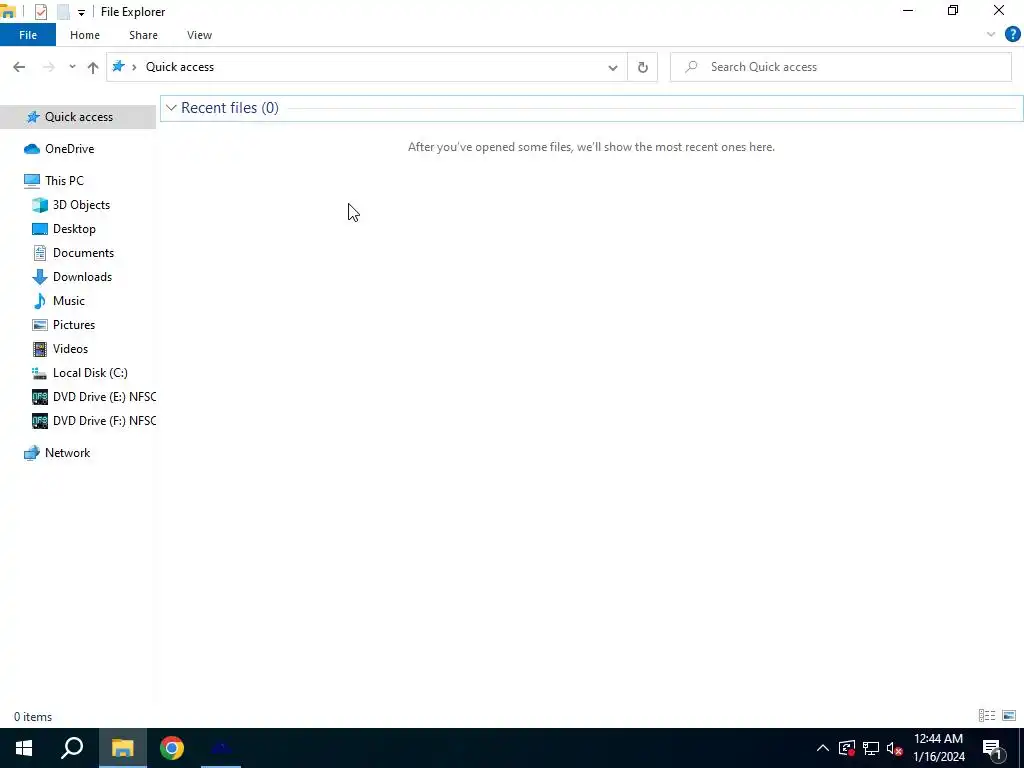The image size is (1024, 768).
Task: Click the Quick access breadcrumb text
Action: coord(180,67)
